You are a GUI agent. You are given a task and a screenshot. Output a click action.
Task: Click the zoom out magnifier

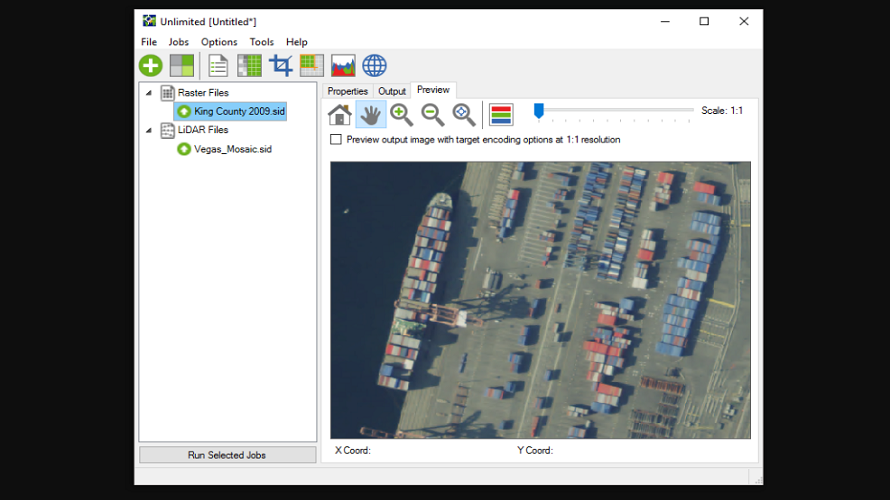point(432,115)
